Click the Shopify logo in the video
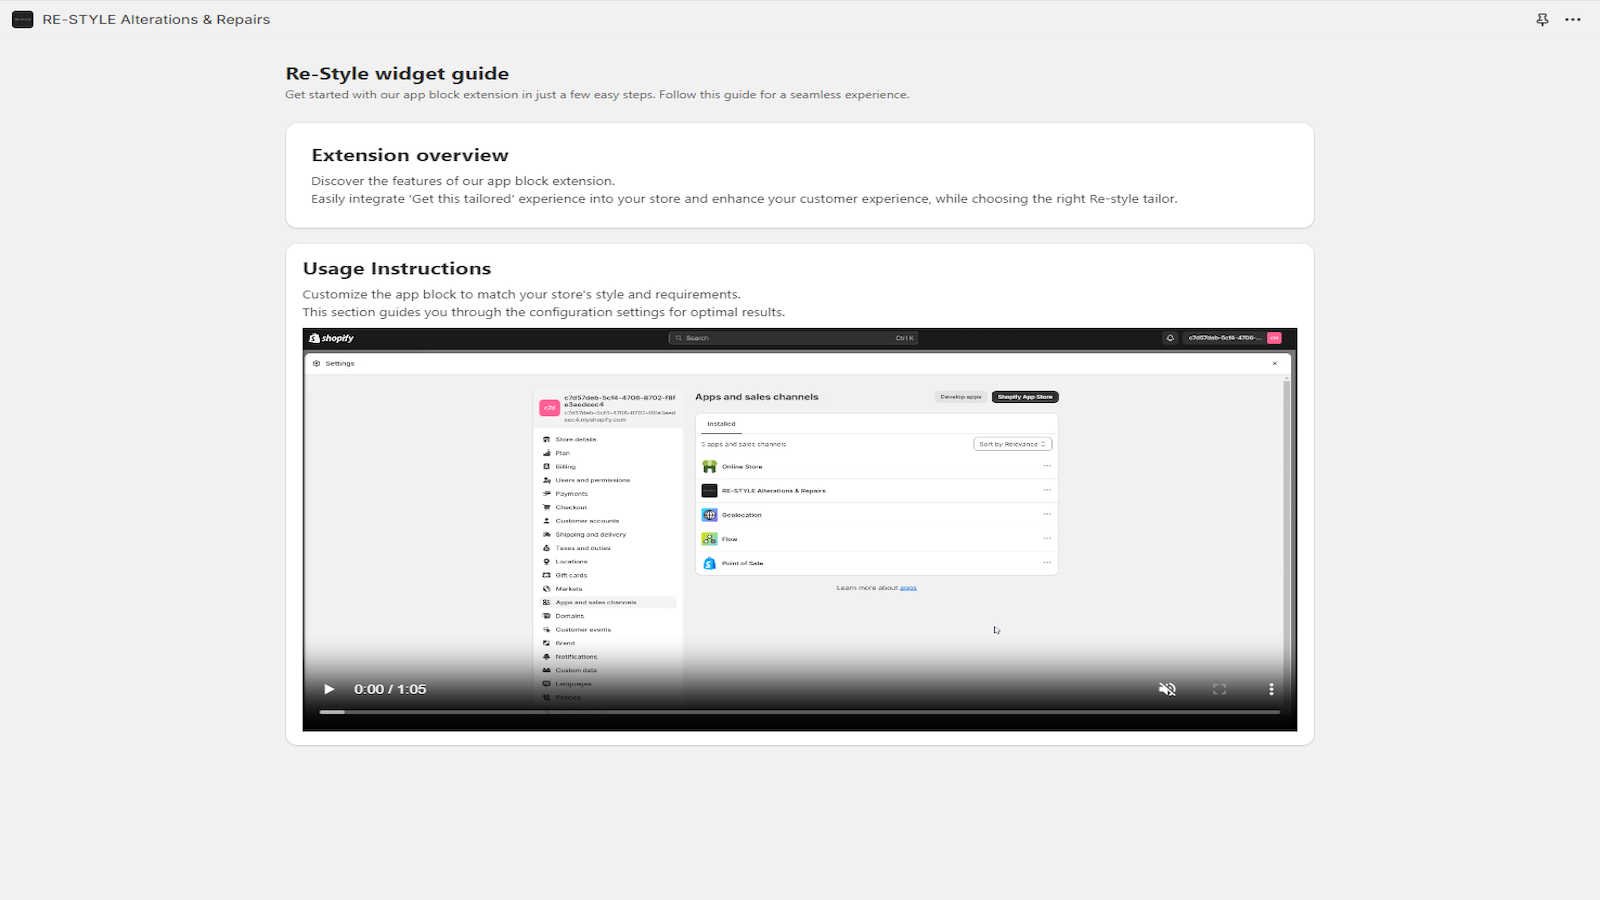This screenshot has height=900, width=1600. point(332,338)
